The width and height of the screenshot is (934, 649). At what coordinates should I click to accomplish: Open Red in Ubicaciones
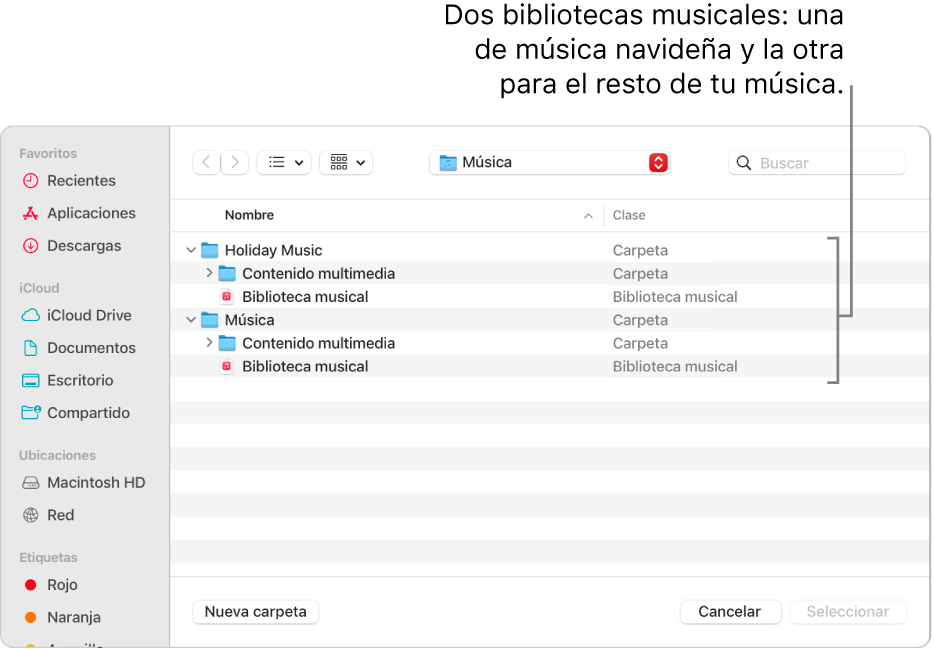[x=59, y=515]
